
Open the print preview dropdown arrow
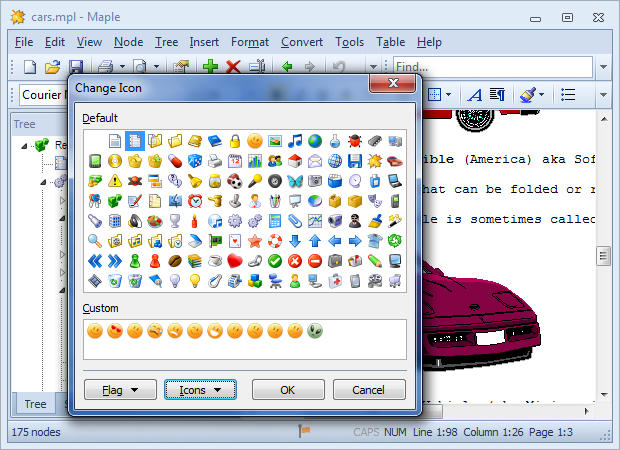(157, 66)
